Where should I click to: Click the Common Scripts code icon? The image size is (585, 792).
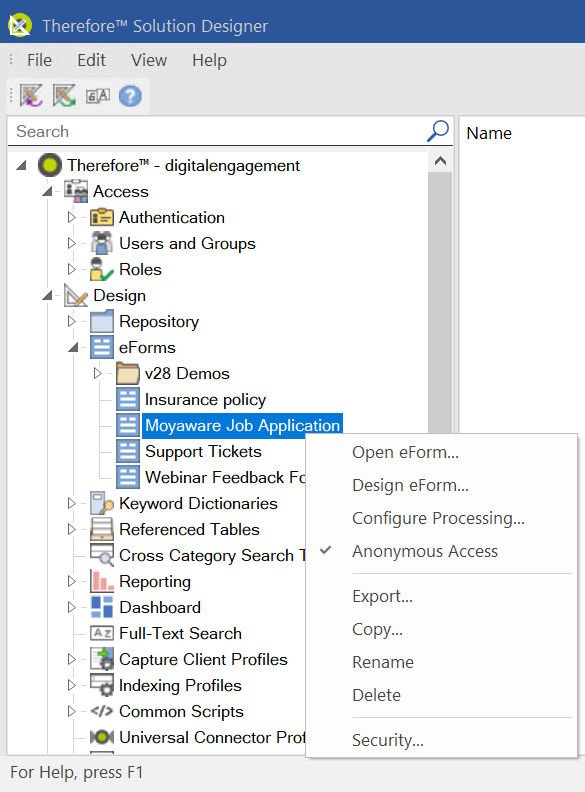point(102,712)
